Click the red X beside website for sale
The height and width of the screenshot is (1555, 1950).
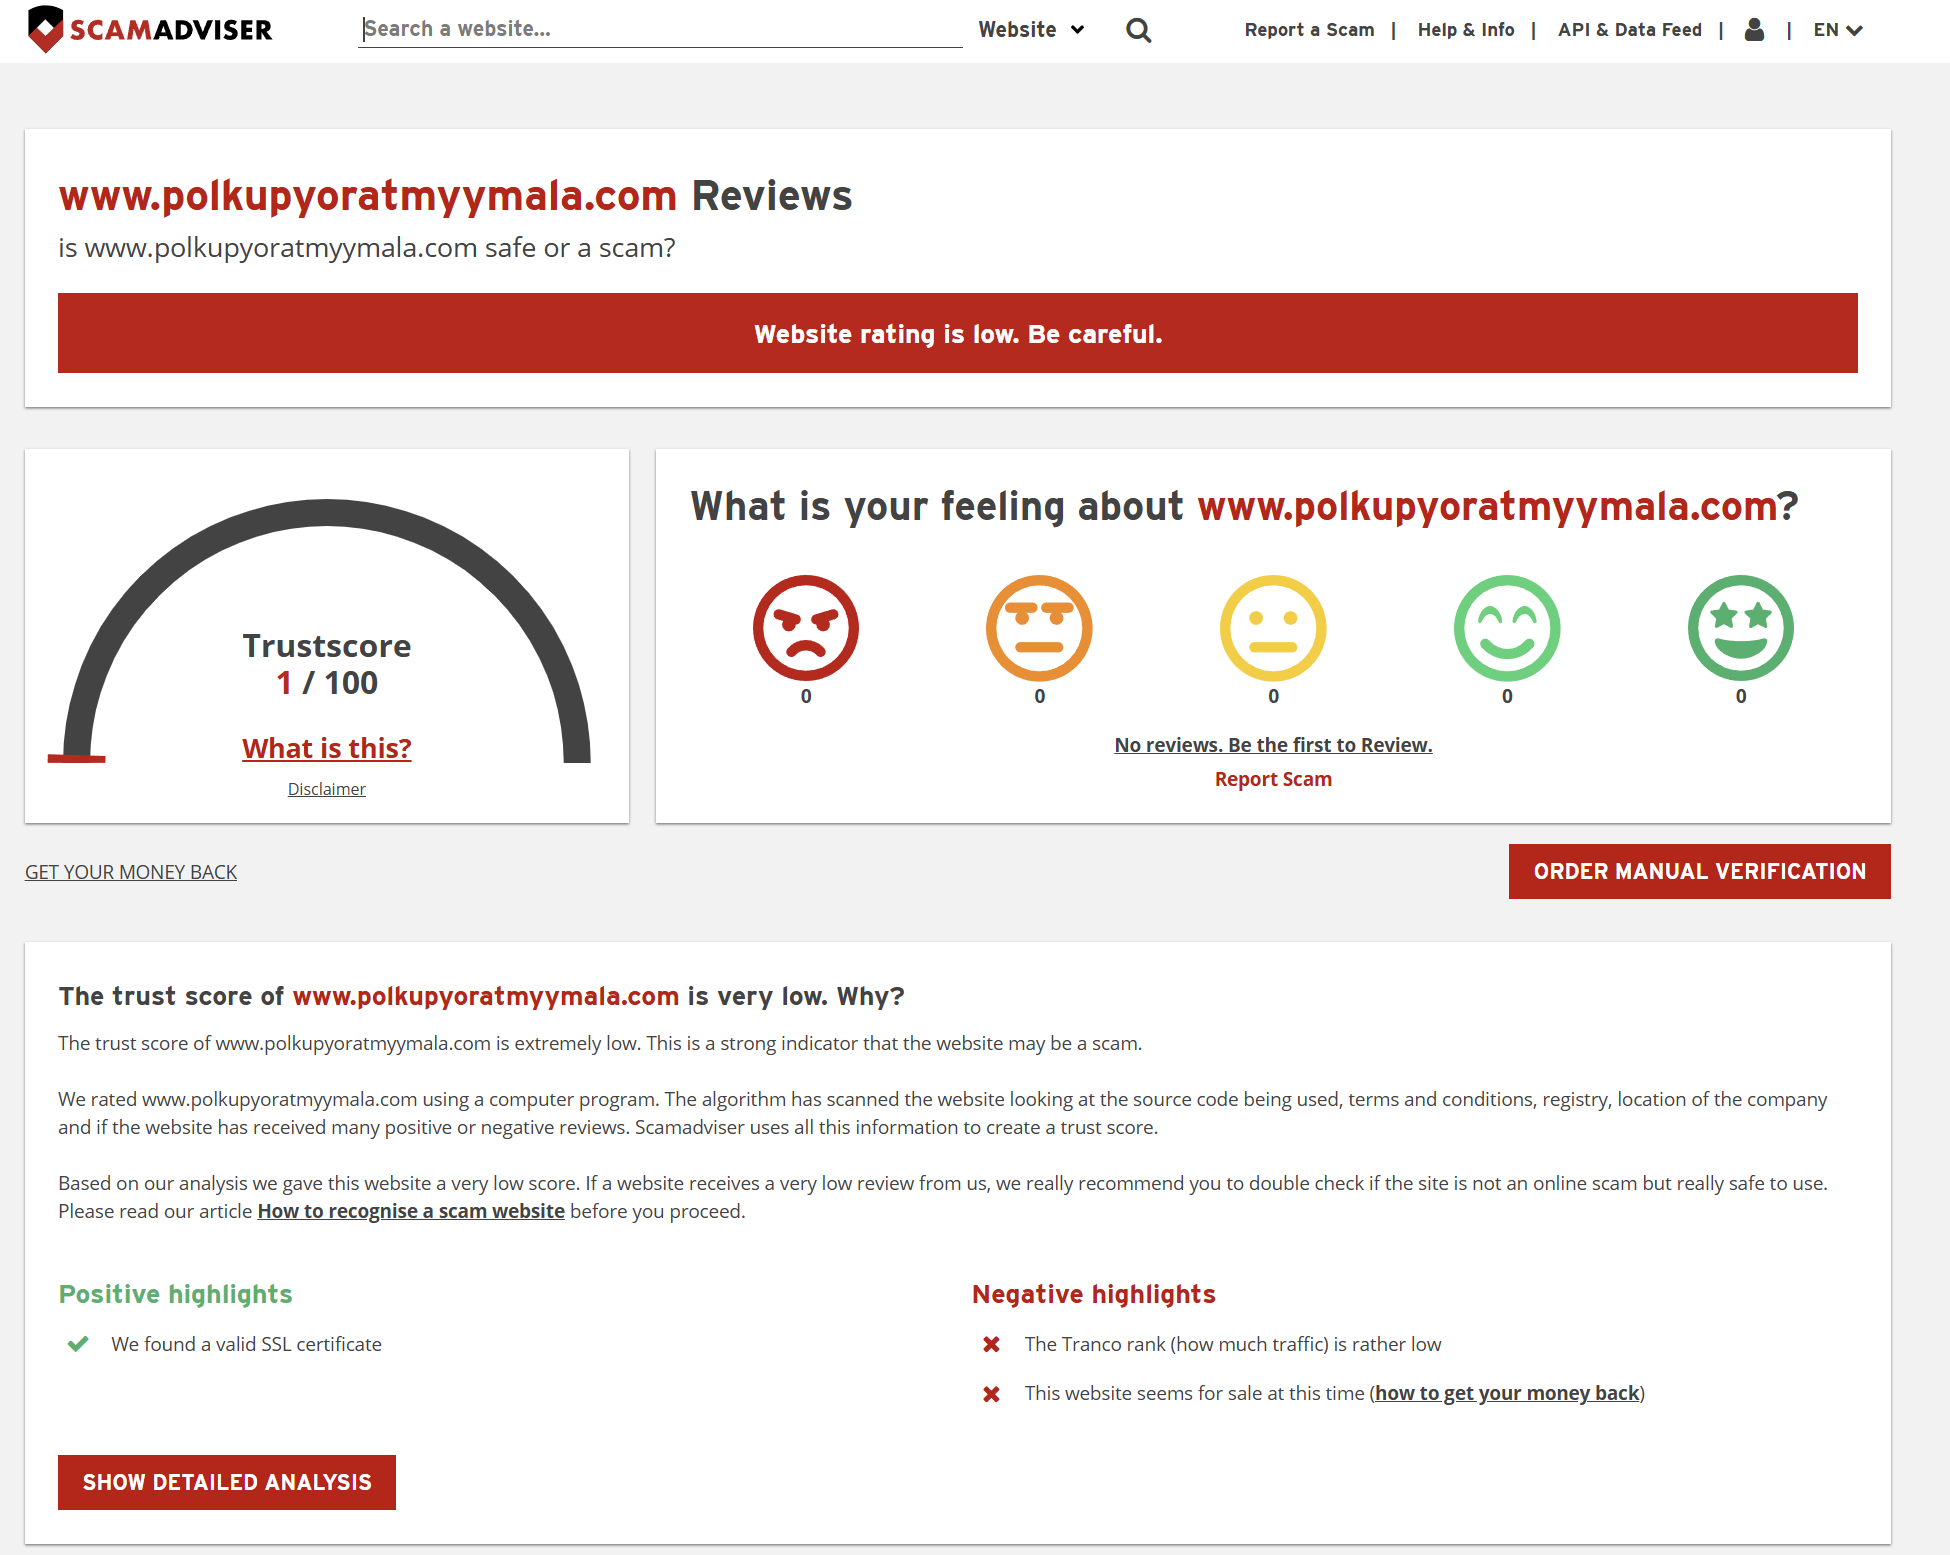(x=991, y=1393)
